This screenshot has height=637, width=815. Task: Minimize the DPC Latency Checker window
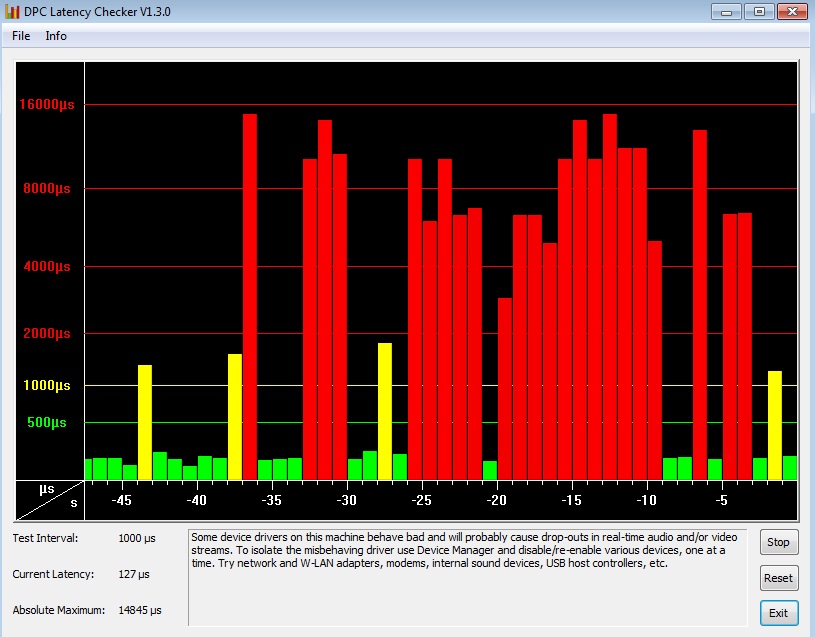(x=726, y=11)
